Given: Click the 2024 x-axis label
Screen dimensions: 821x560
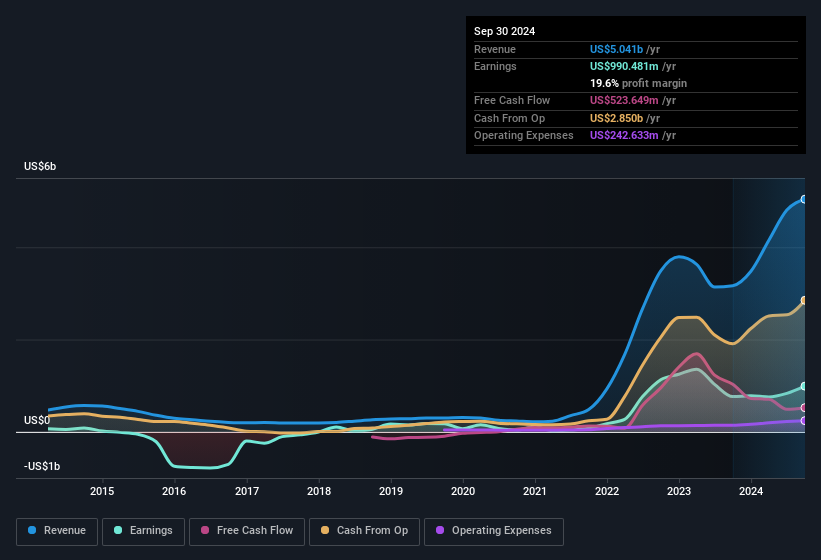Looking at the screenshot, I should point(751,491).
